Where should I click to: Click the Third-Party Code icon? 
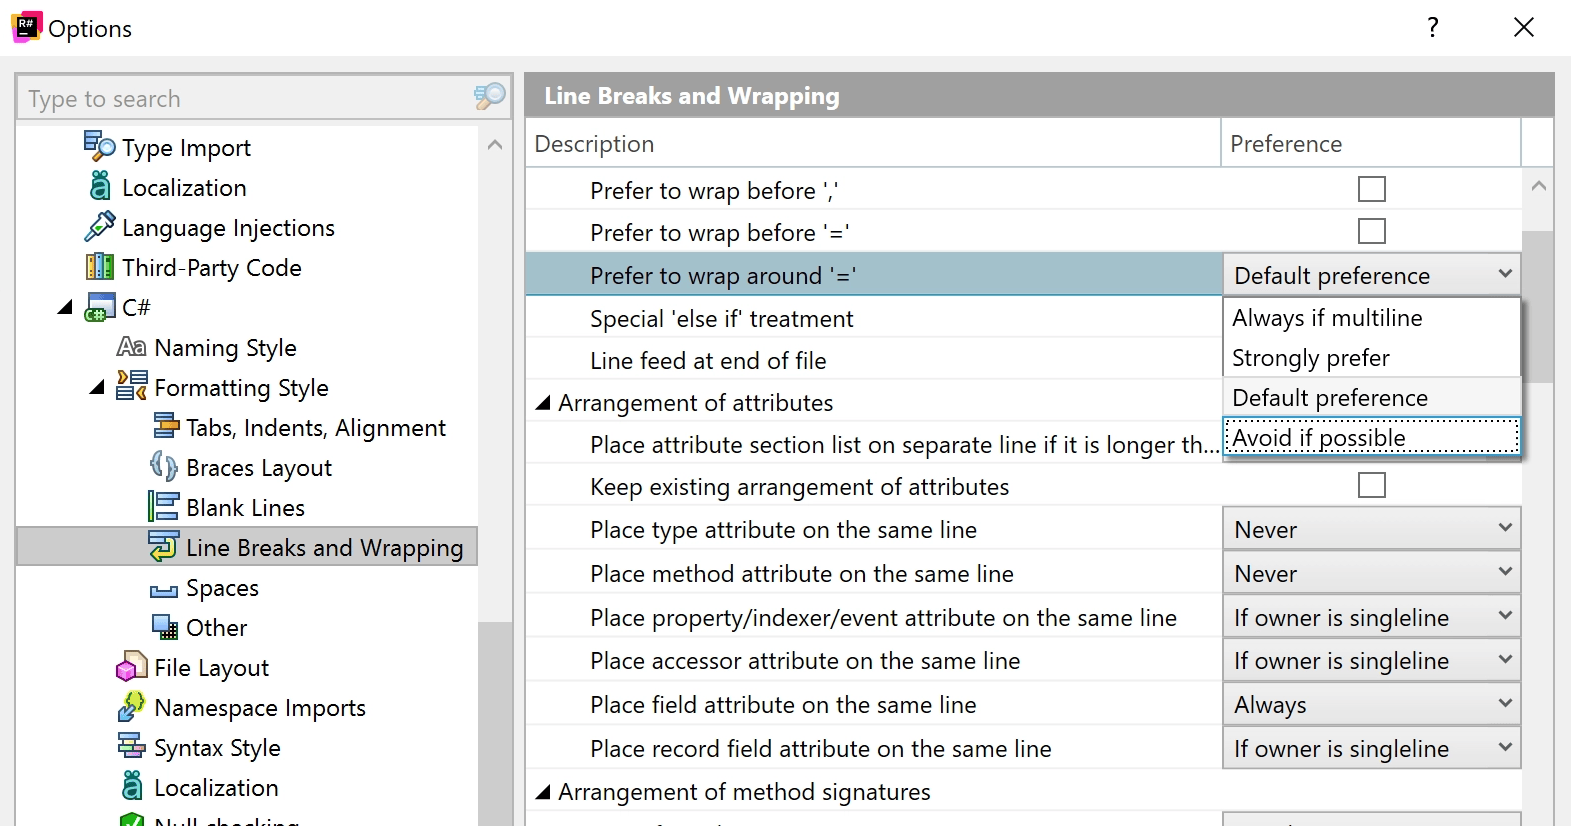click(x=99, y=267)
